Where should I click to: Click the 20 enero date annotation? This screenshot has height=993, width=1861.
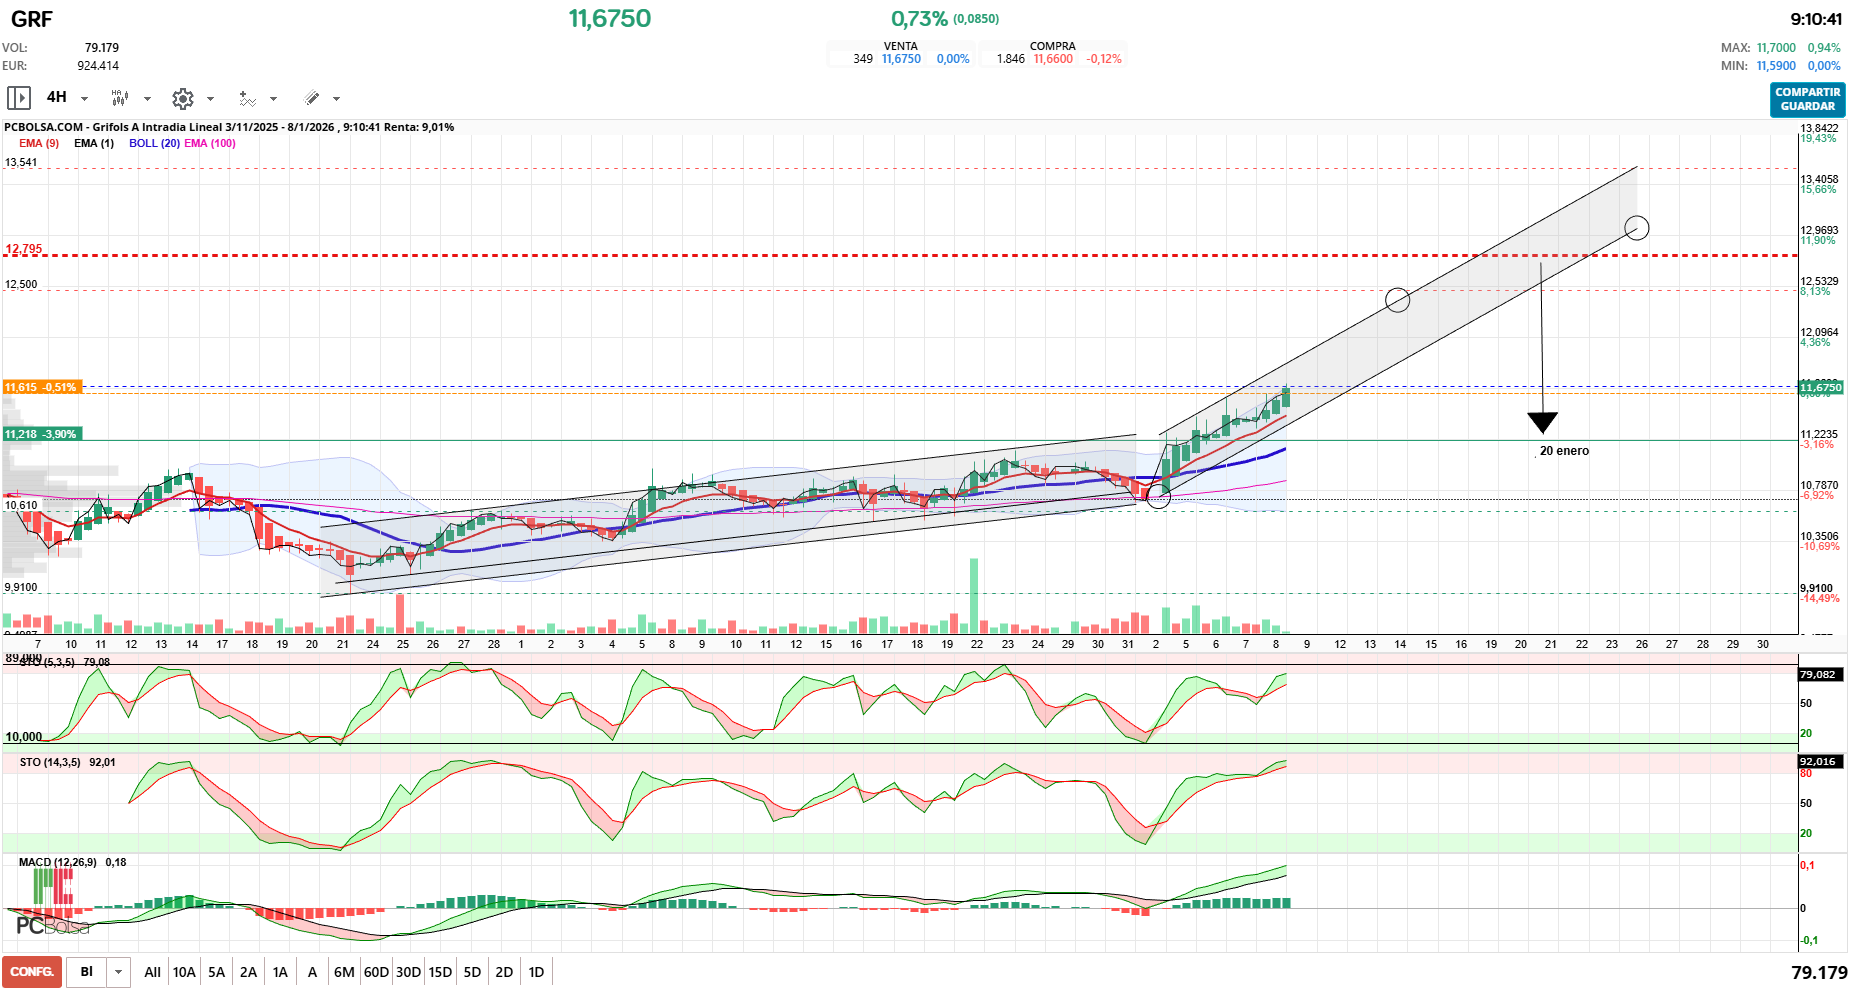pos(1564,451)
